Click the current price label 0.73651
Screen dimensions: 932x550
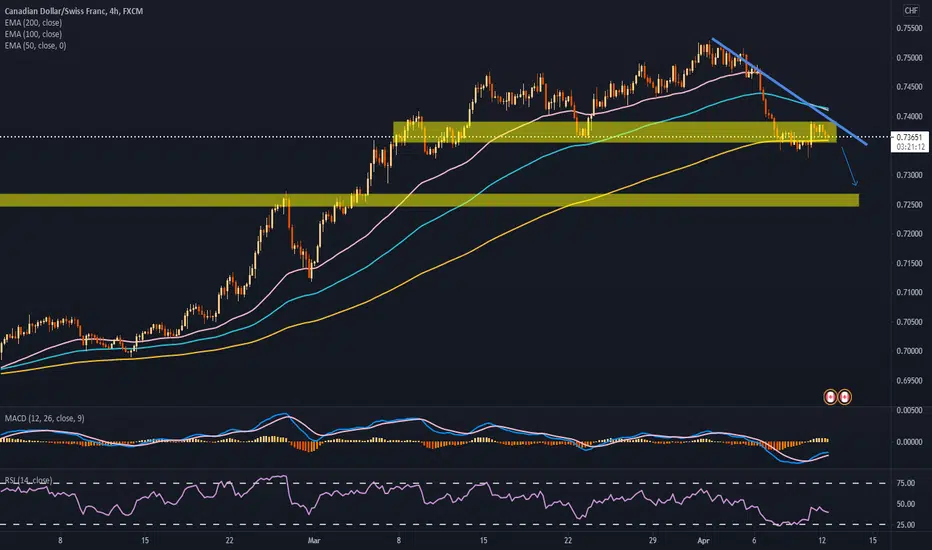[x=910, y=137]
